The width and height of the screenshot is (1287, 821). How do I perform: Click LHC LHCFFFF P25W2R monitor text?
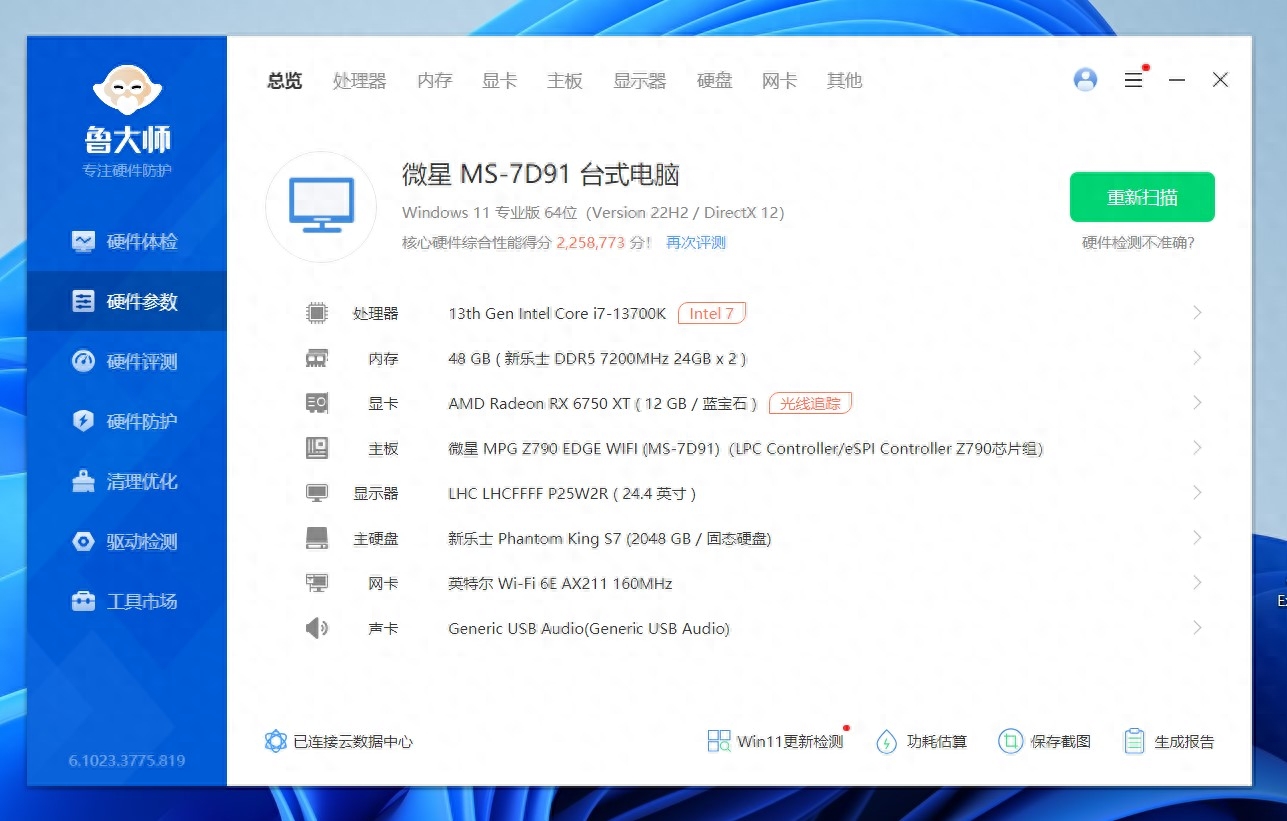click(572, 493)
